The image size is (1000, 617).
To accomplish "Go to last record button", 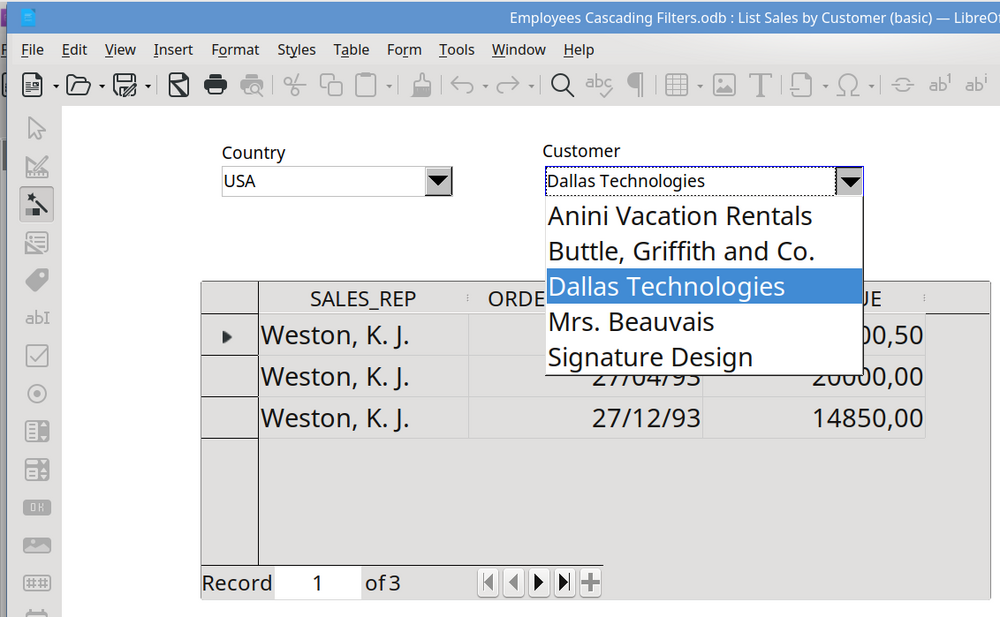I will 564,582.
